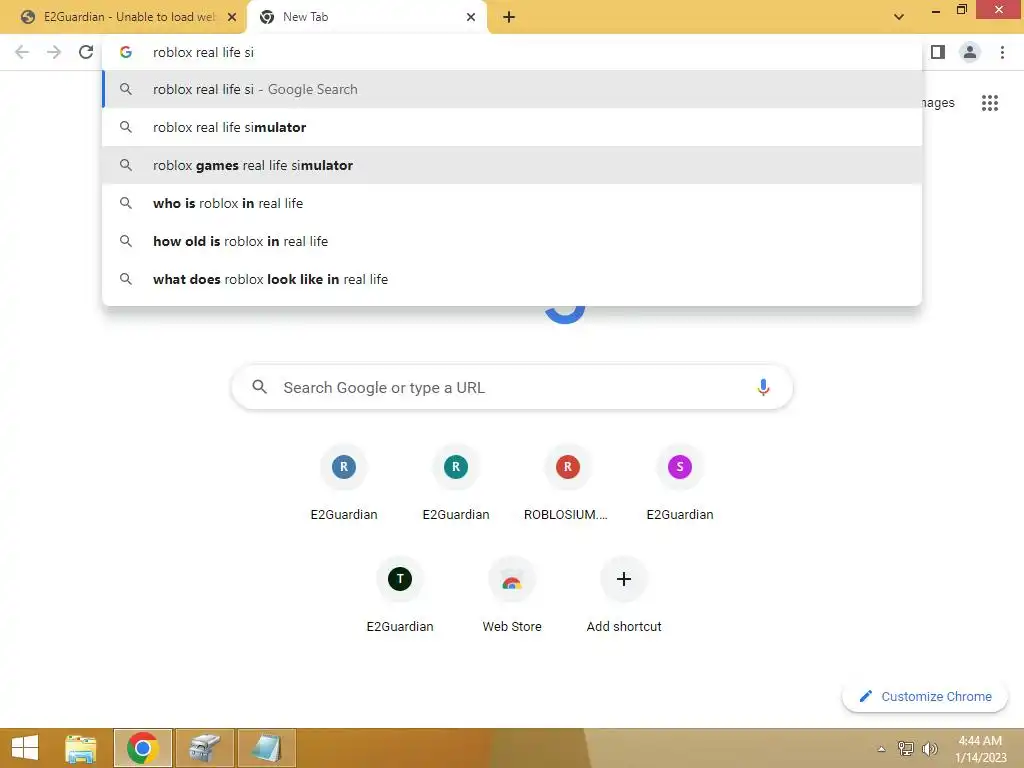The image size is (1024, 768).
Task: Pick 'what does roblox look like in real life'
Action: coord(512,279)
